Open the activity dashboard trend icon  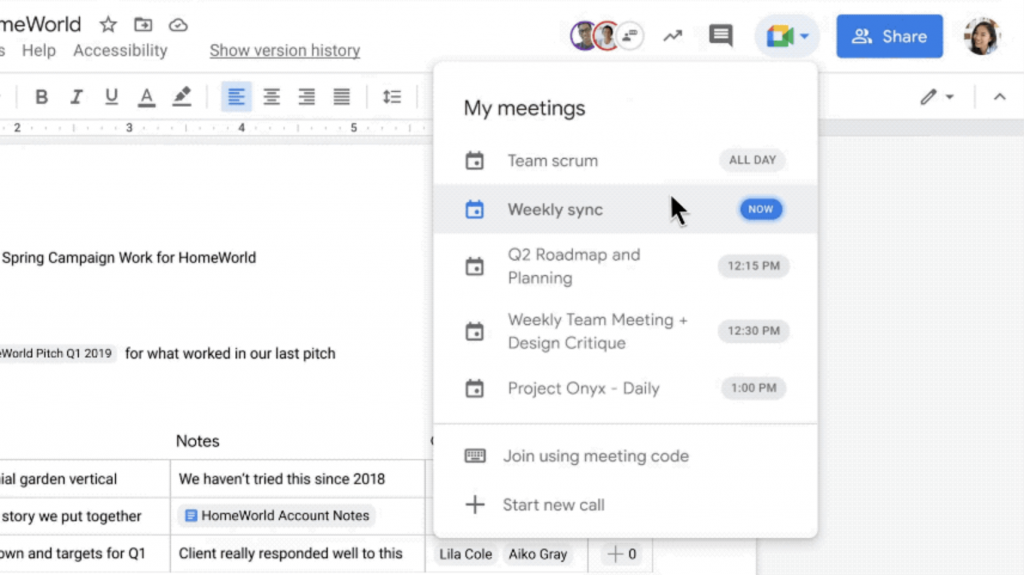pyautogui.click(x=673, y=36)
